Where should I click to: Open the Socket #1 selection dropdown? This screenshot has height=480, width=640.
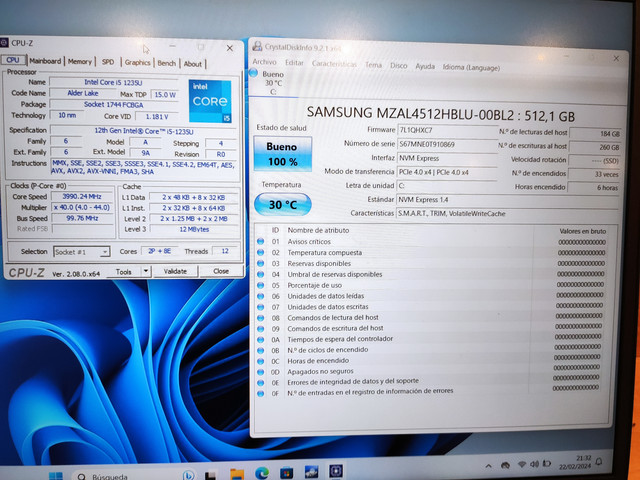click(x=81, y=252)
